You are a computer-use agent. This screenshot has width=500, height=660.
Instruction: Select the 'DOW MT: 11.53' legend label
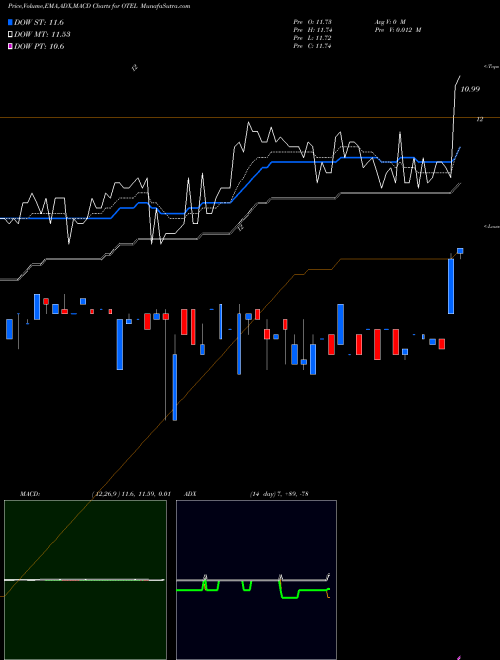(x=42, y=35)
